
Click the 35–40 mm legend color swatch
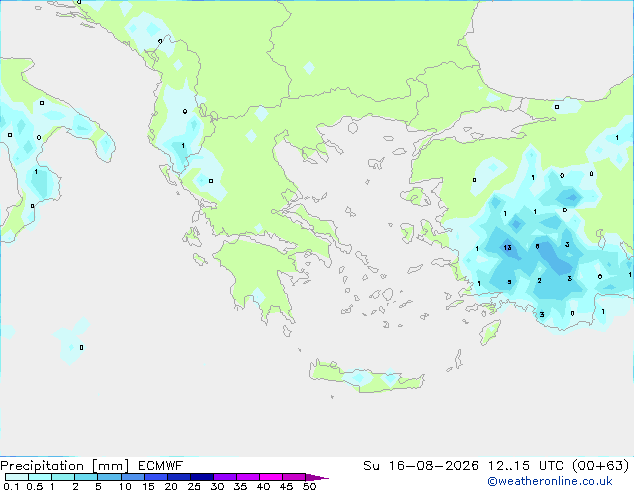[247, 477]
